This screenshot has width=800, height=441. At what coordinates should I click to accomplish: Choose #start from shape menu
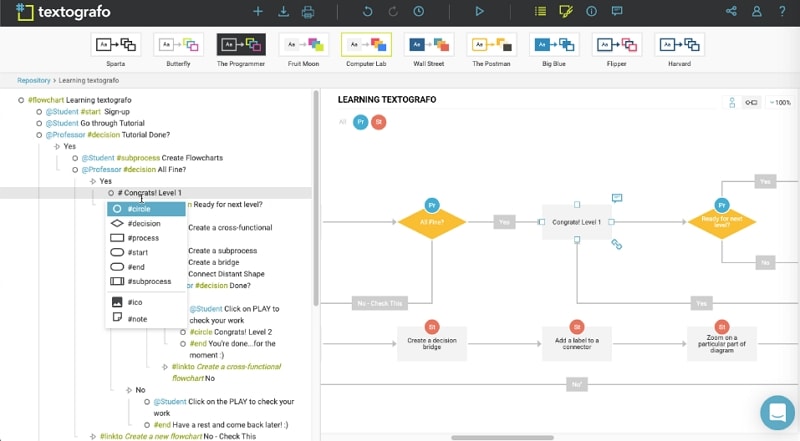point(146,252)
